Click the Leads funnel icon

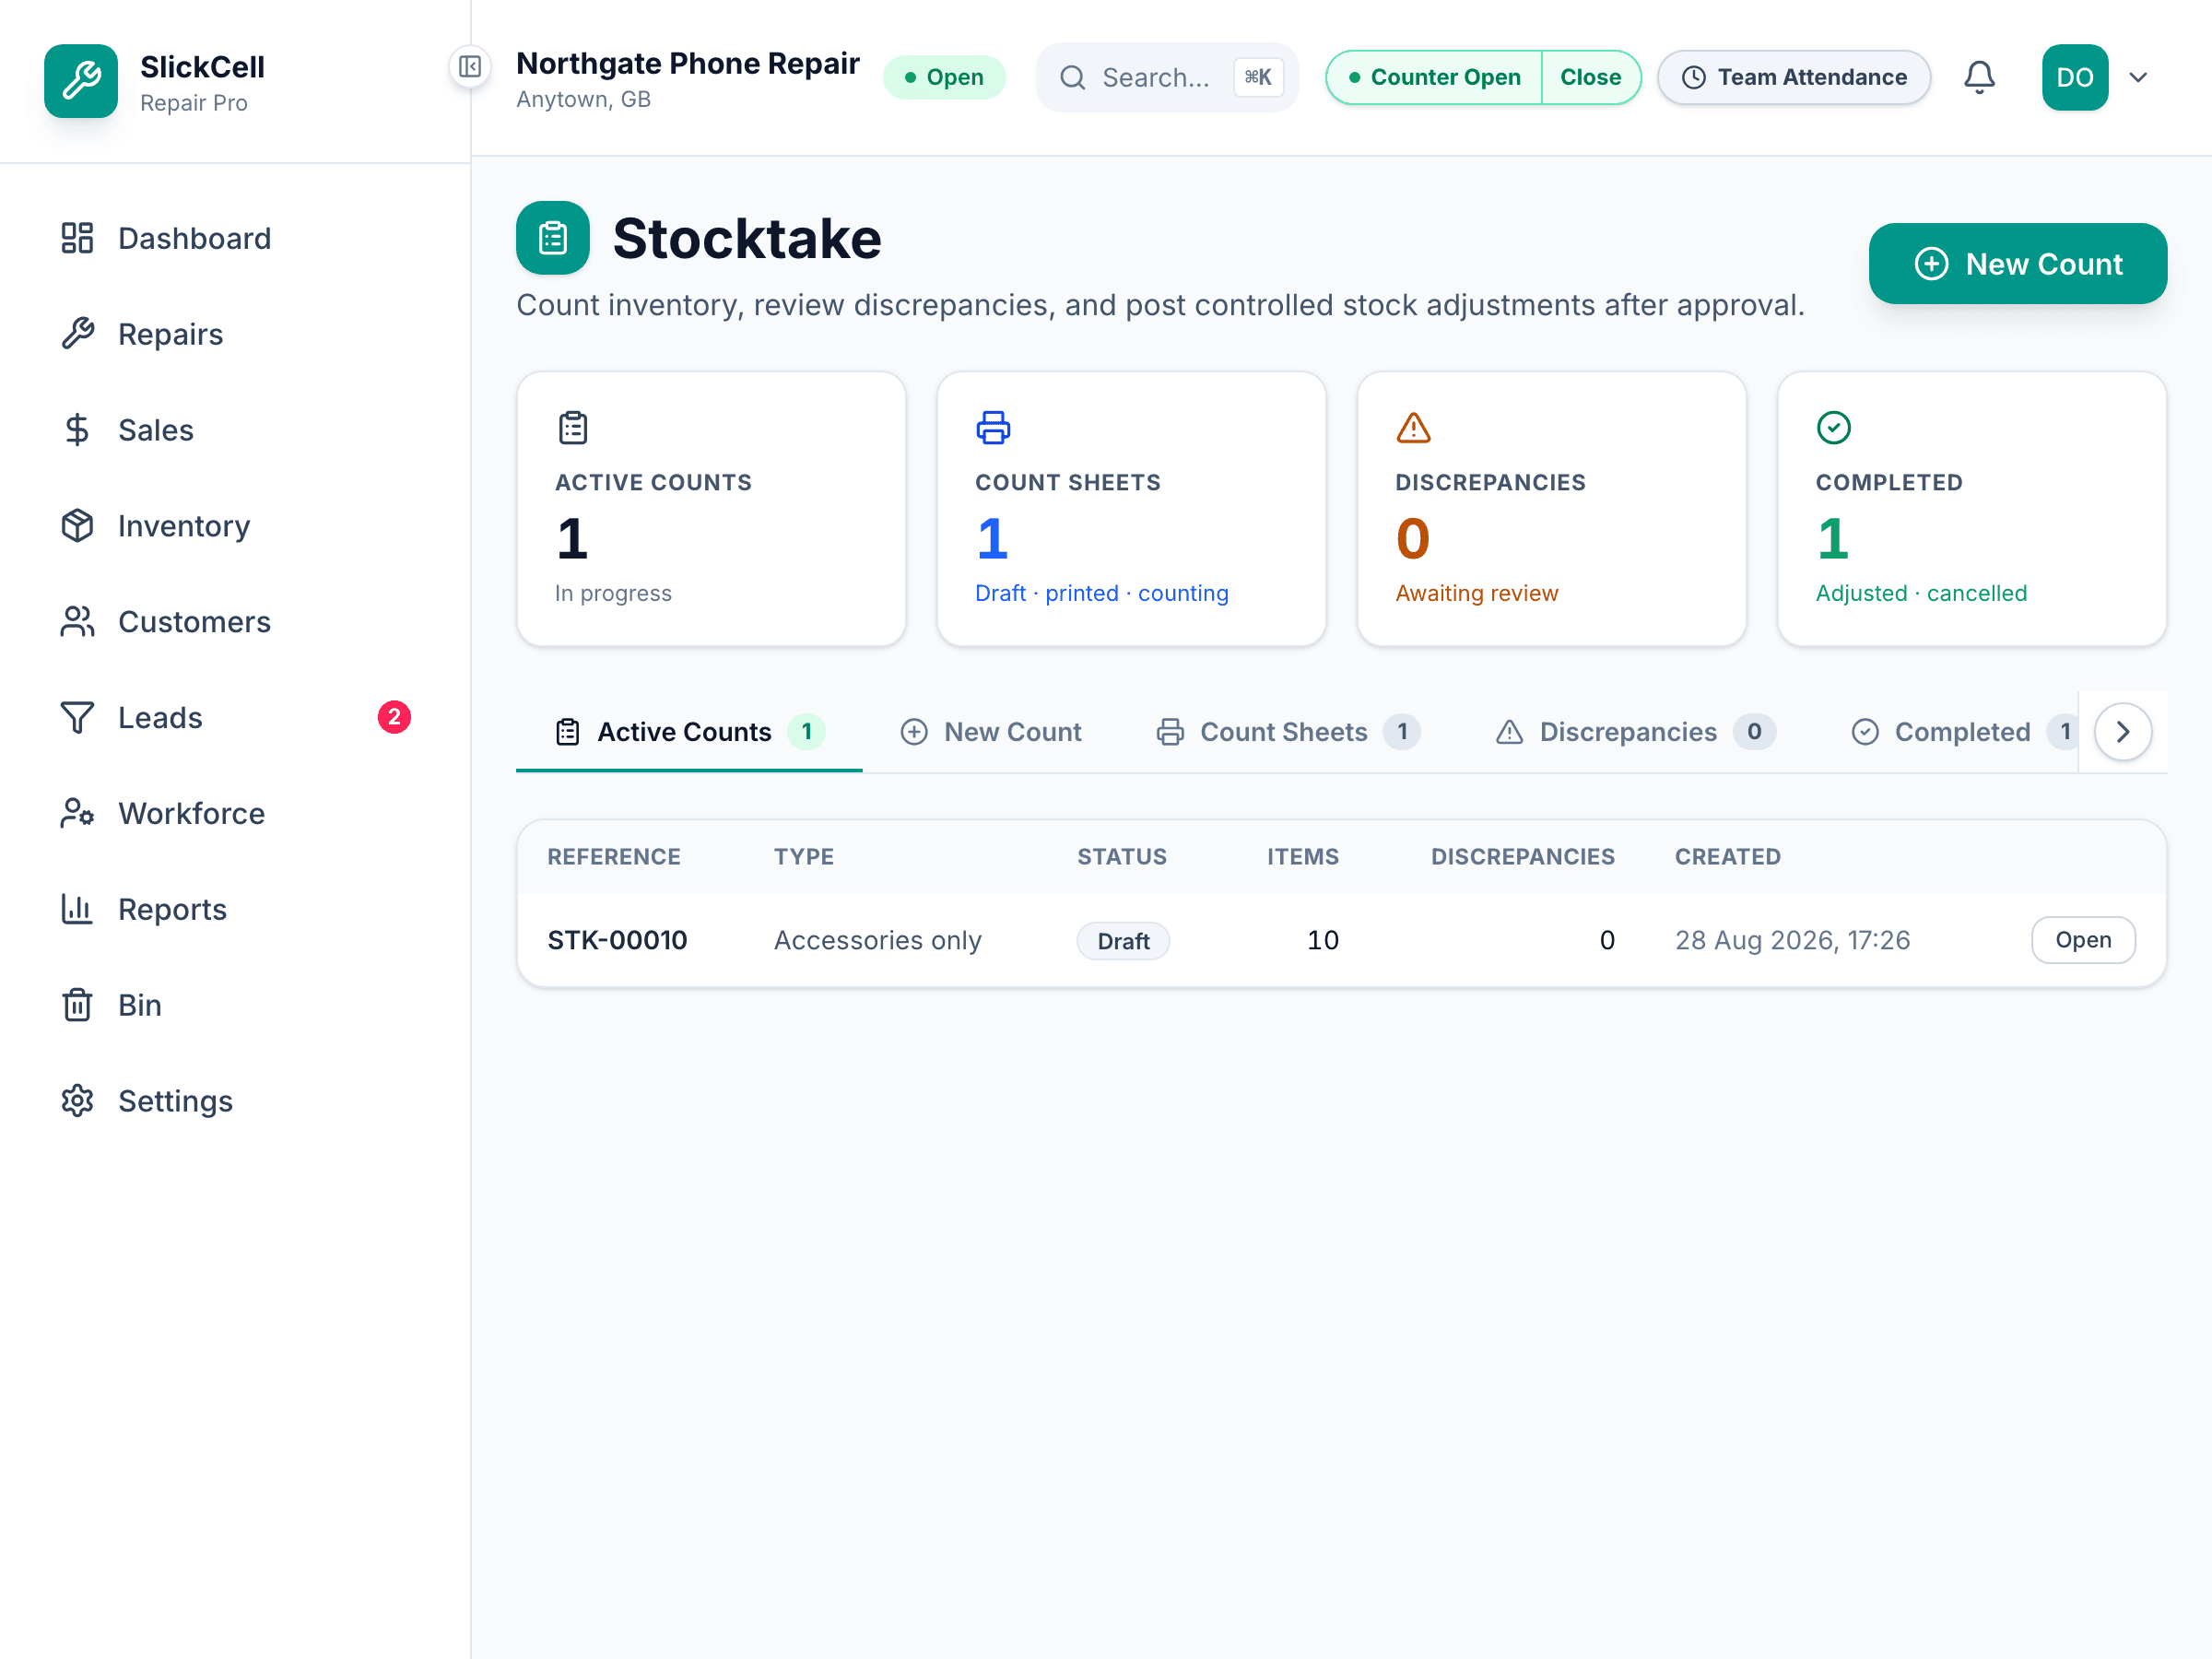point(77,718)
